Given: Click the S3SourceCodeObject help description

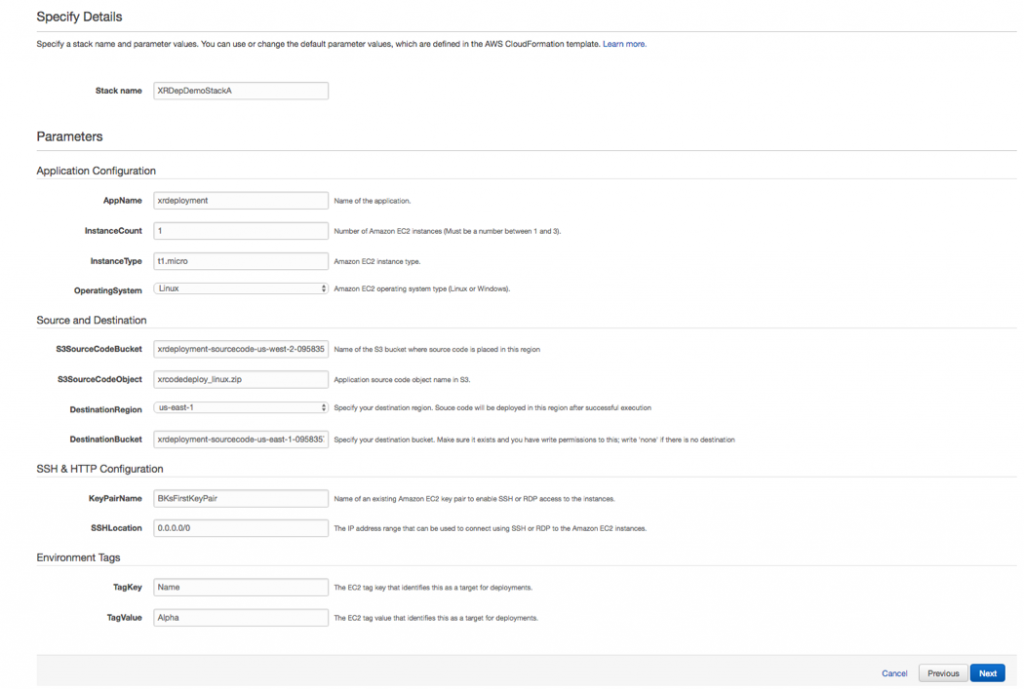Looking at the screenshot, I should (402, 379).
